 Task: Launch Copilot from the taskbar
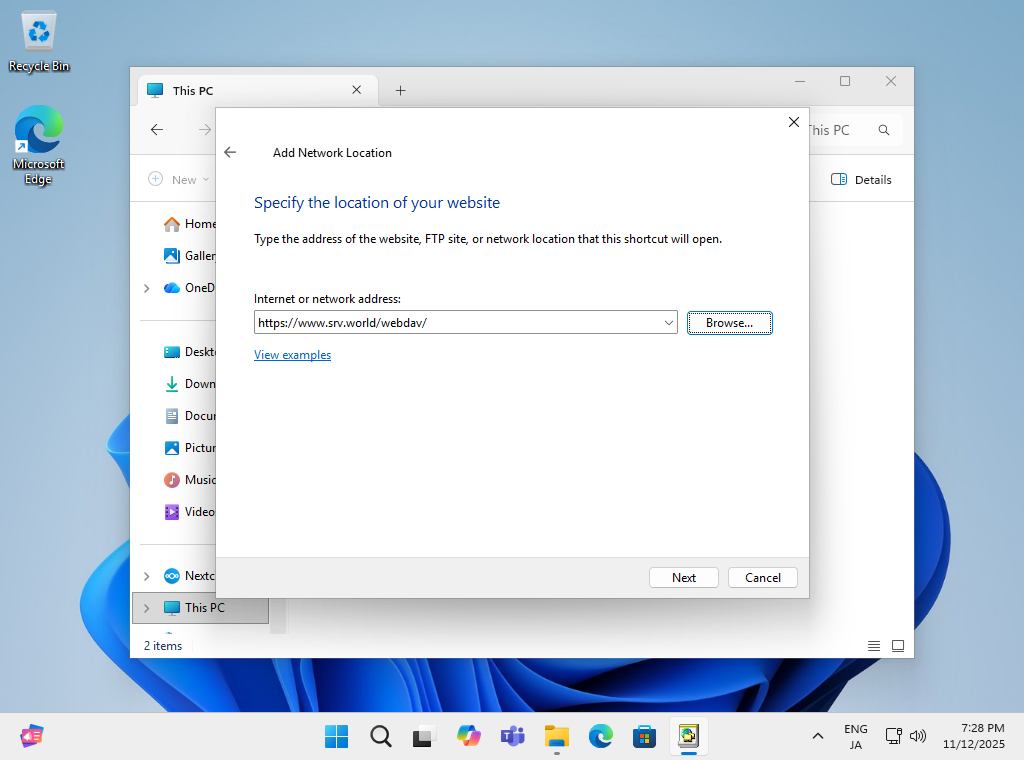[x=469, y=737]
